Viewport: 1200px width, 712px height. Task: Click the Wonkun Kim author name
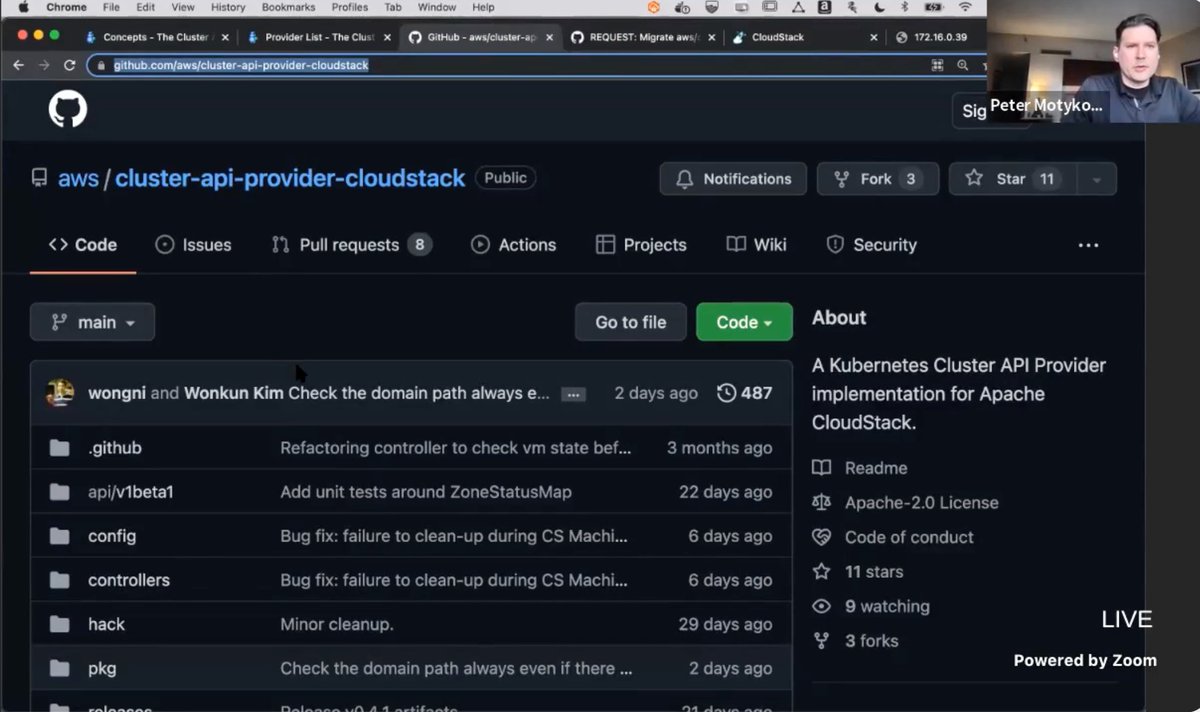tap(233, 393)
